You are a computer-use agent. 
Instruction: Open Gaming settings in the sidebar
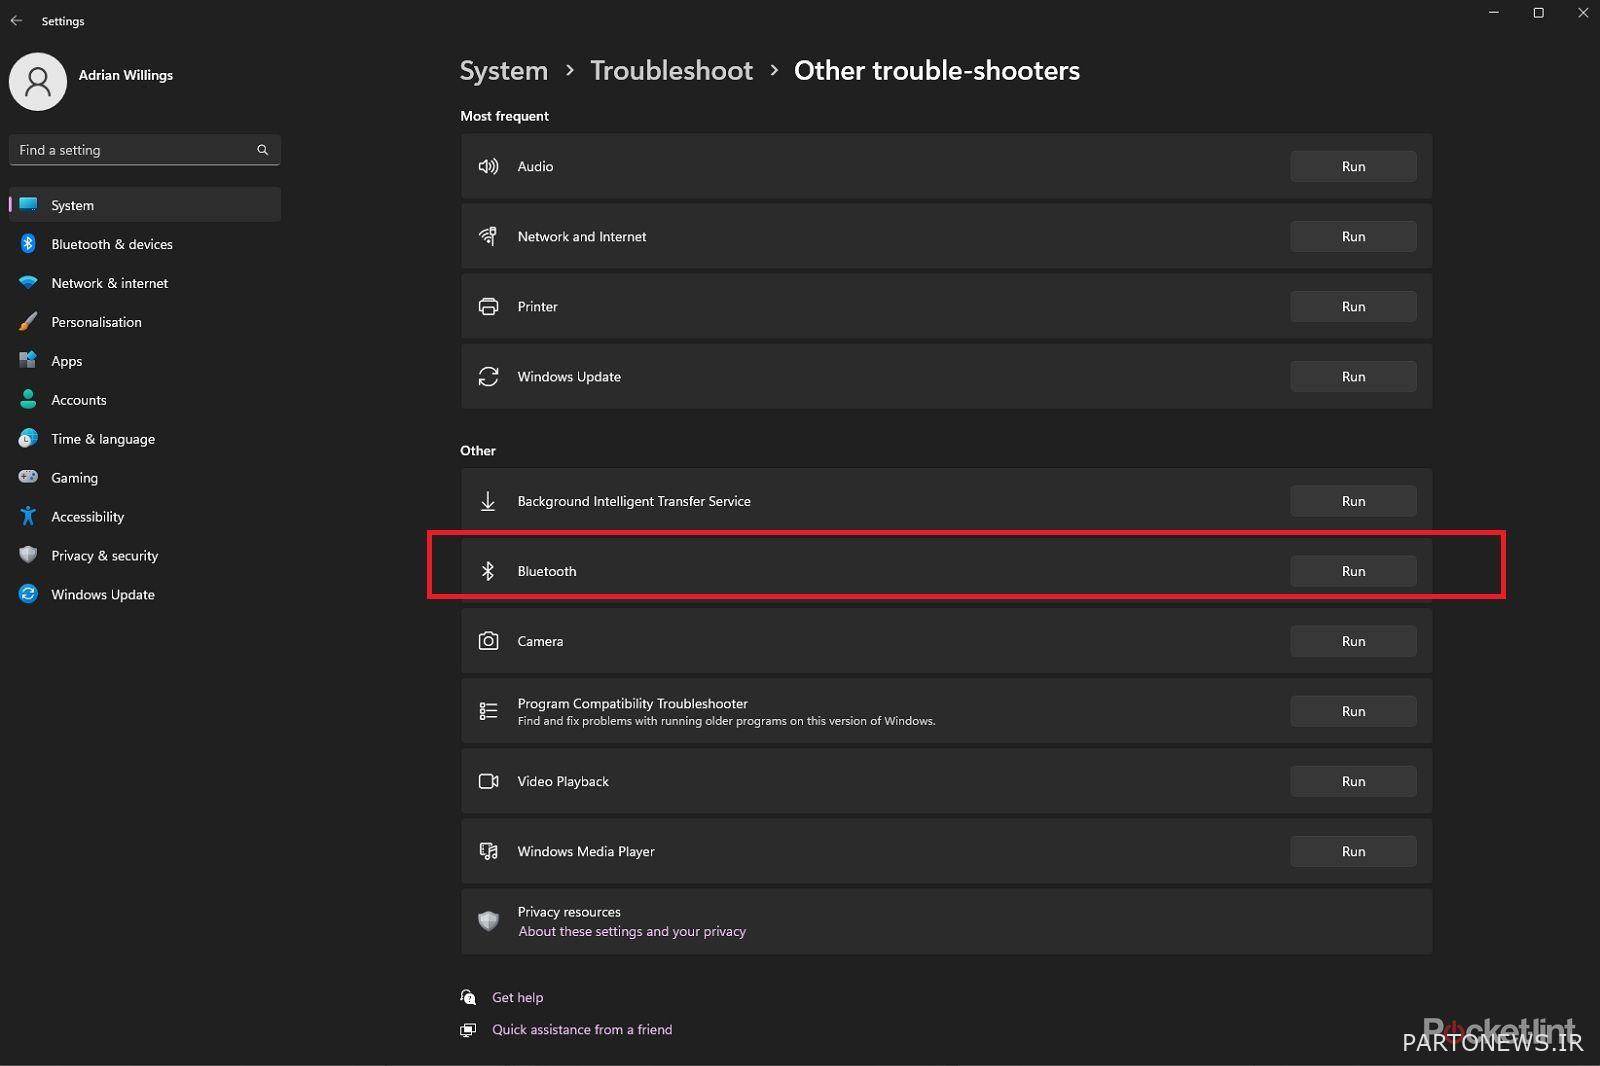click(x=145, y=478)
